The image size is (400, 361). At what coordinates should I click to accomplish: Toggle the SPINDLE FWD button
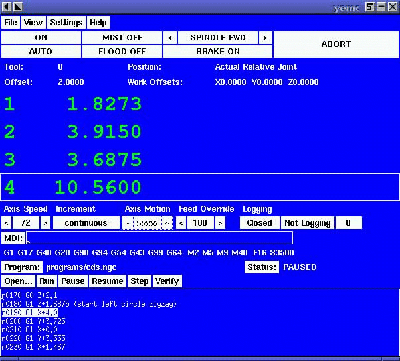click(x=218, y=38)
